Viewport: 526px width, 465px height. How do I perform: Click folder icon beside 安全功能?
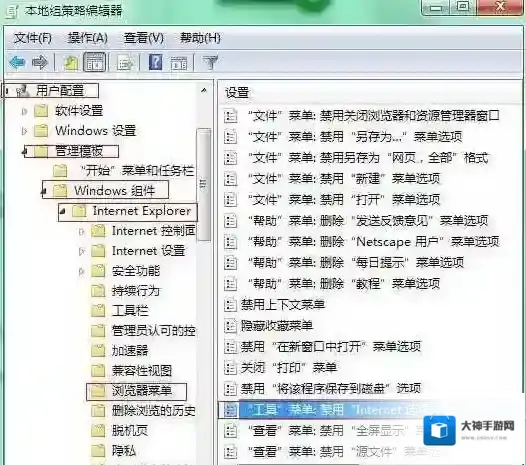tap(98, 270)
